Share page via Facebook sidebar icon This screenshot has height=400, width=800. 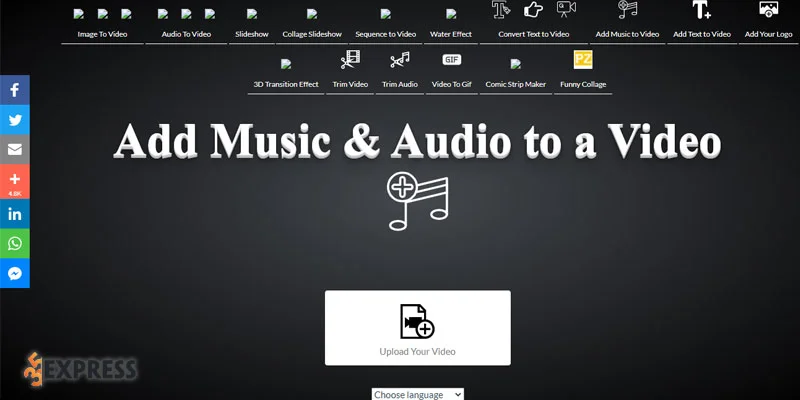[x=15, y=90]
